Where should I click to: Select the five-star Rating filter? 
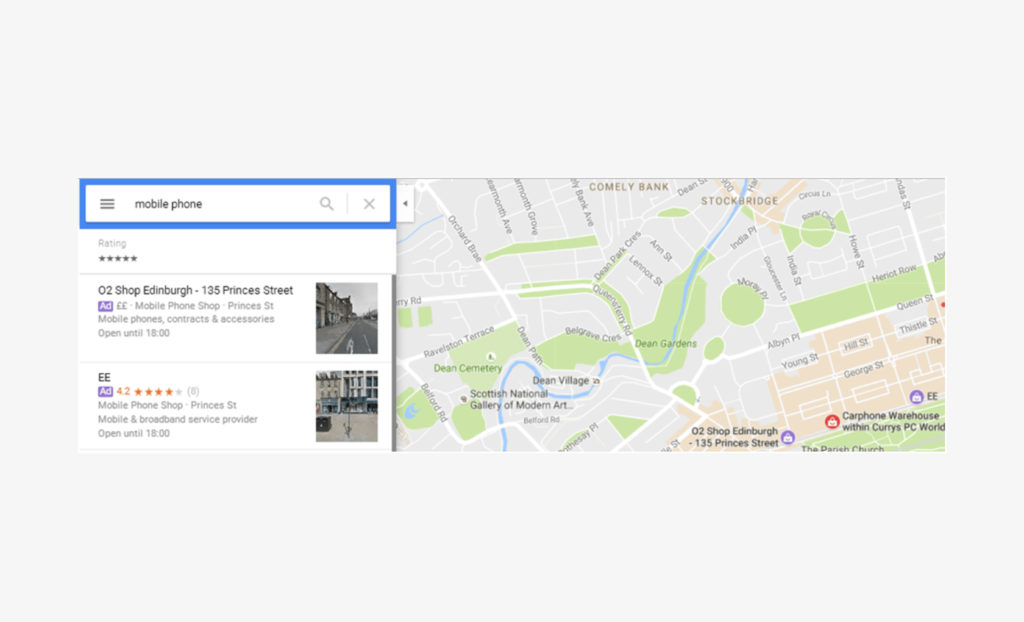tap(118, 259)
